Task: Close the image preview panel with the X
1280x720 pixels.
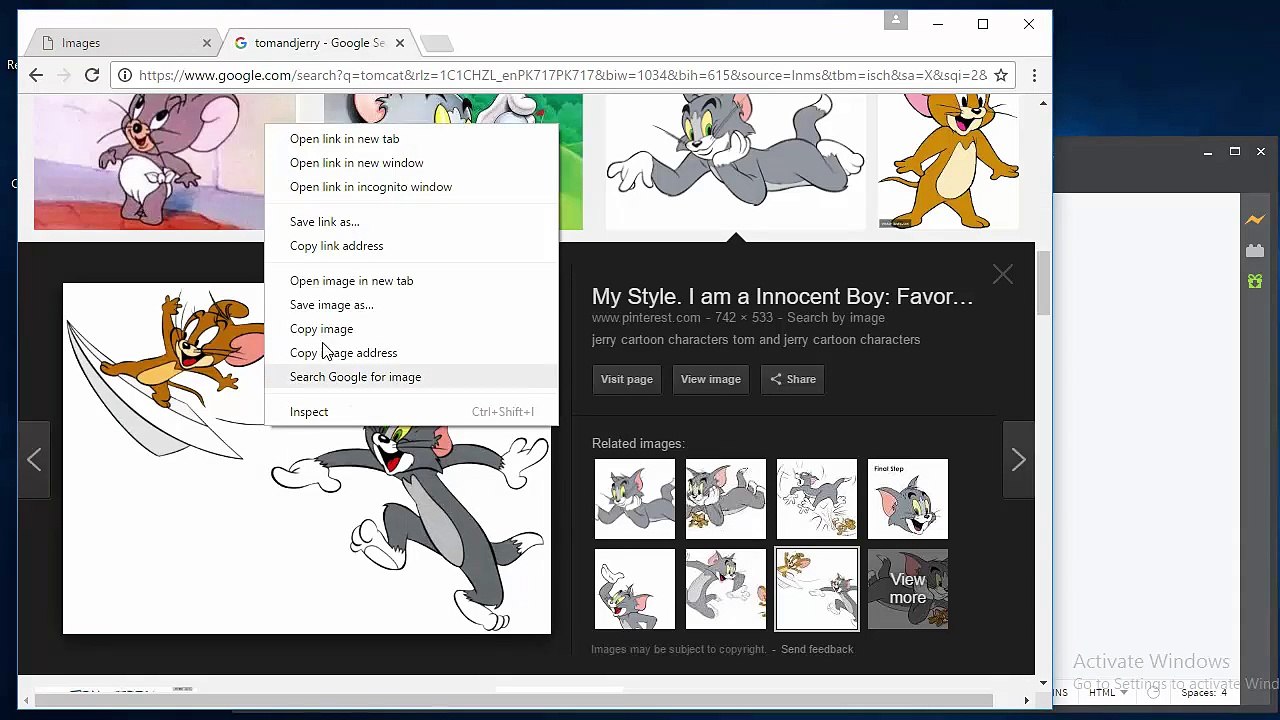Action: (x=1003, y=275)
